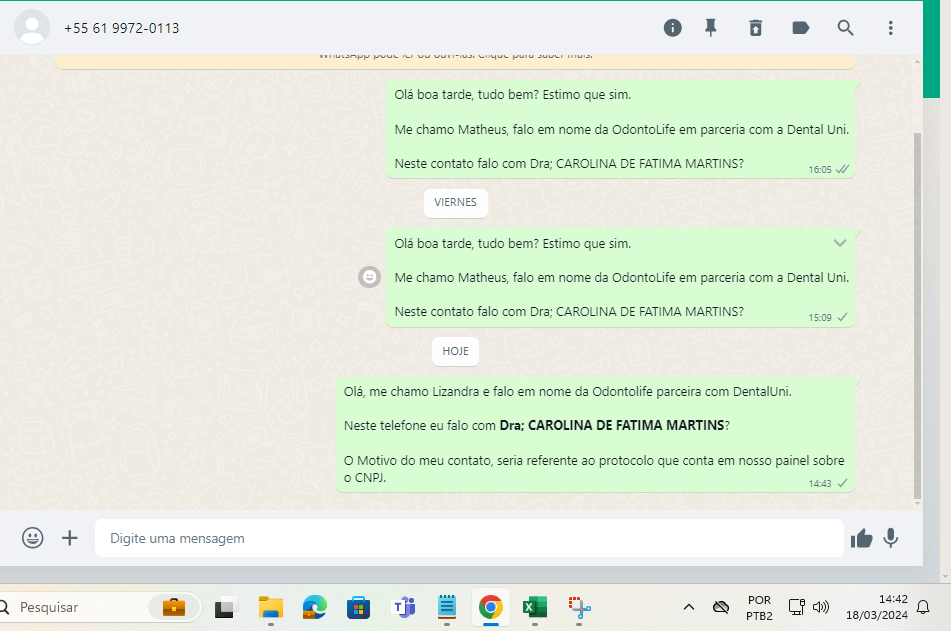The width and height of the screenshot is (951, 631).
Task: Search messages with magnifier icon
Action: point(845,28)
